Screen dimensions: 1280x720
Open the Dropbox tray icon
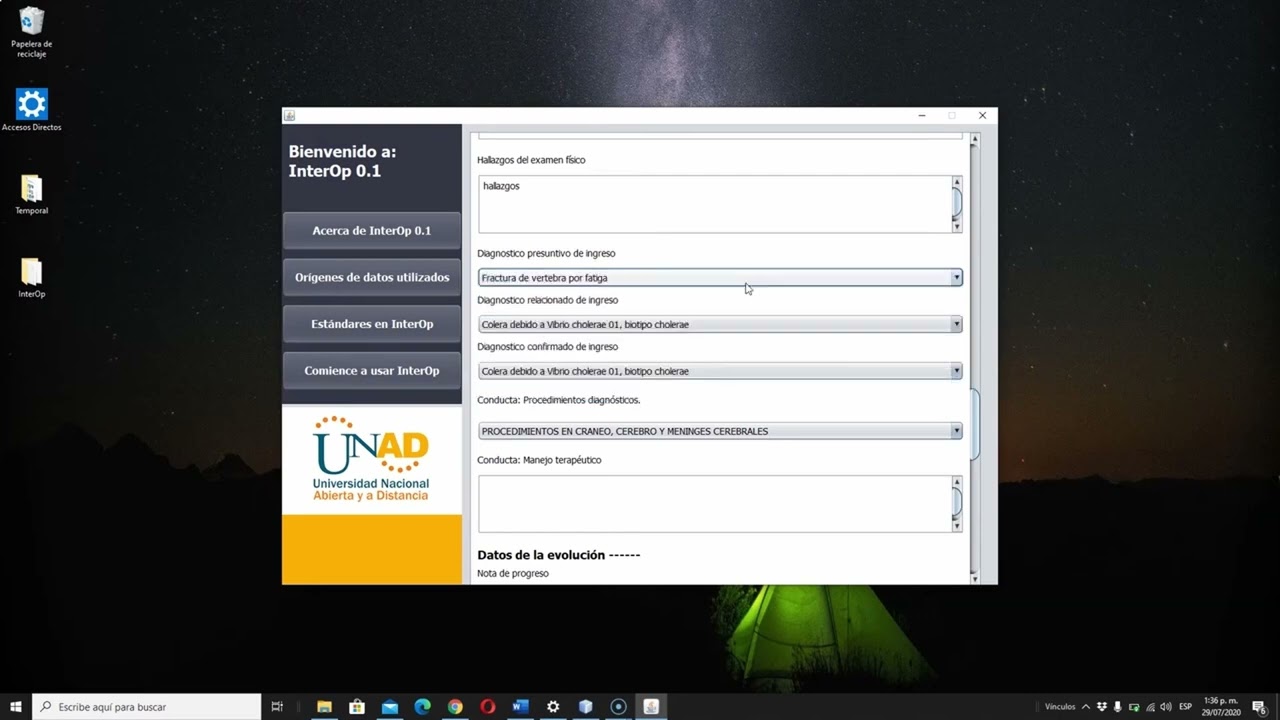1102,706
